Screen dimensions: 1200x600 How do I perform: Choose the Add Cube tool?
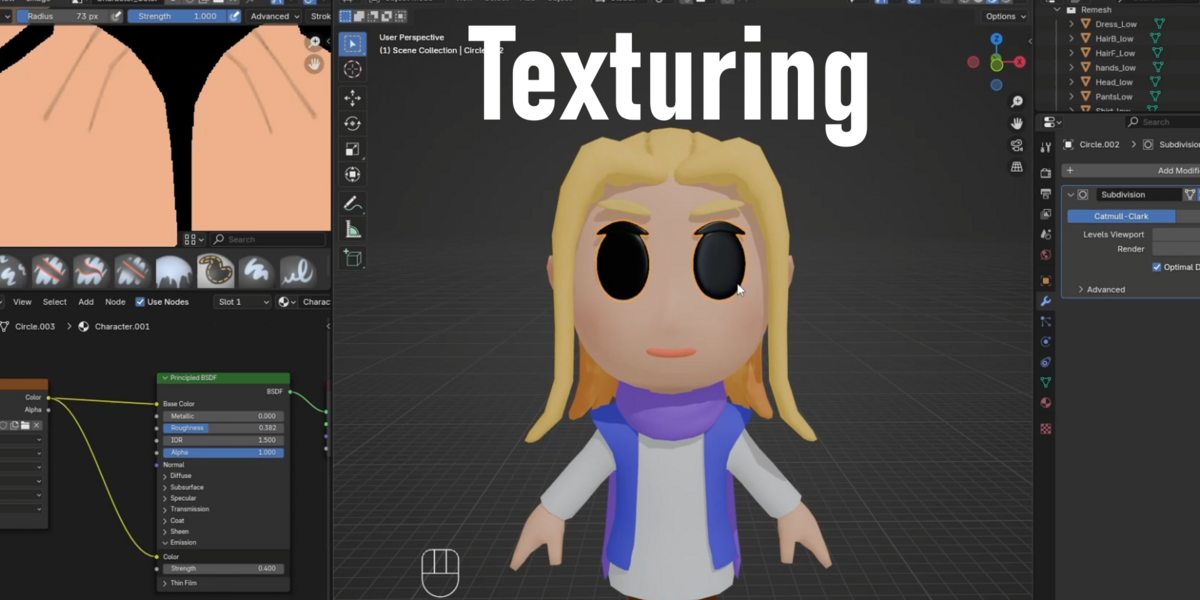[x=352, y=258]
